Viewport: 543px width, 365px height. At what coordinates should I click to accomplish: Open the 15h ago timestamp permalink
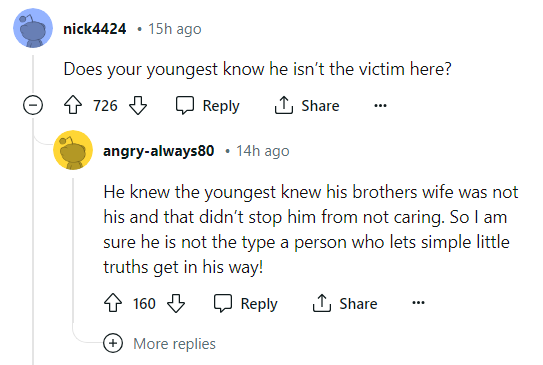point(175,29)
